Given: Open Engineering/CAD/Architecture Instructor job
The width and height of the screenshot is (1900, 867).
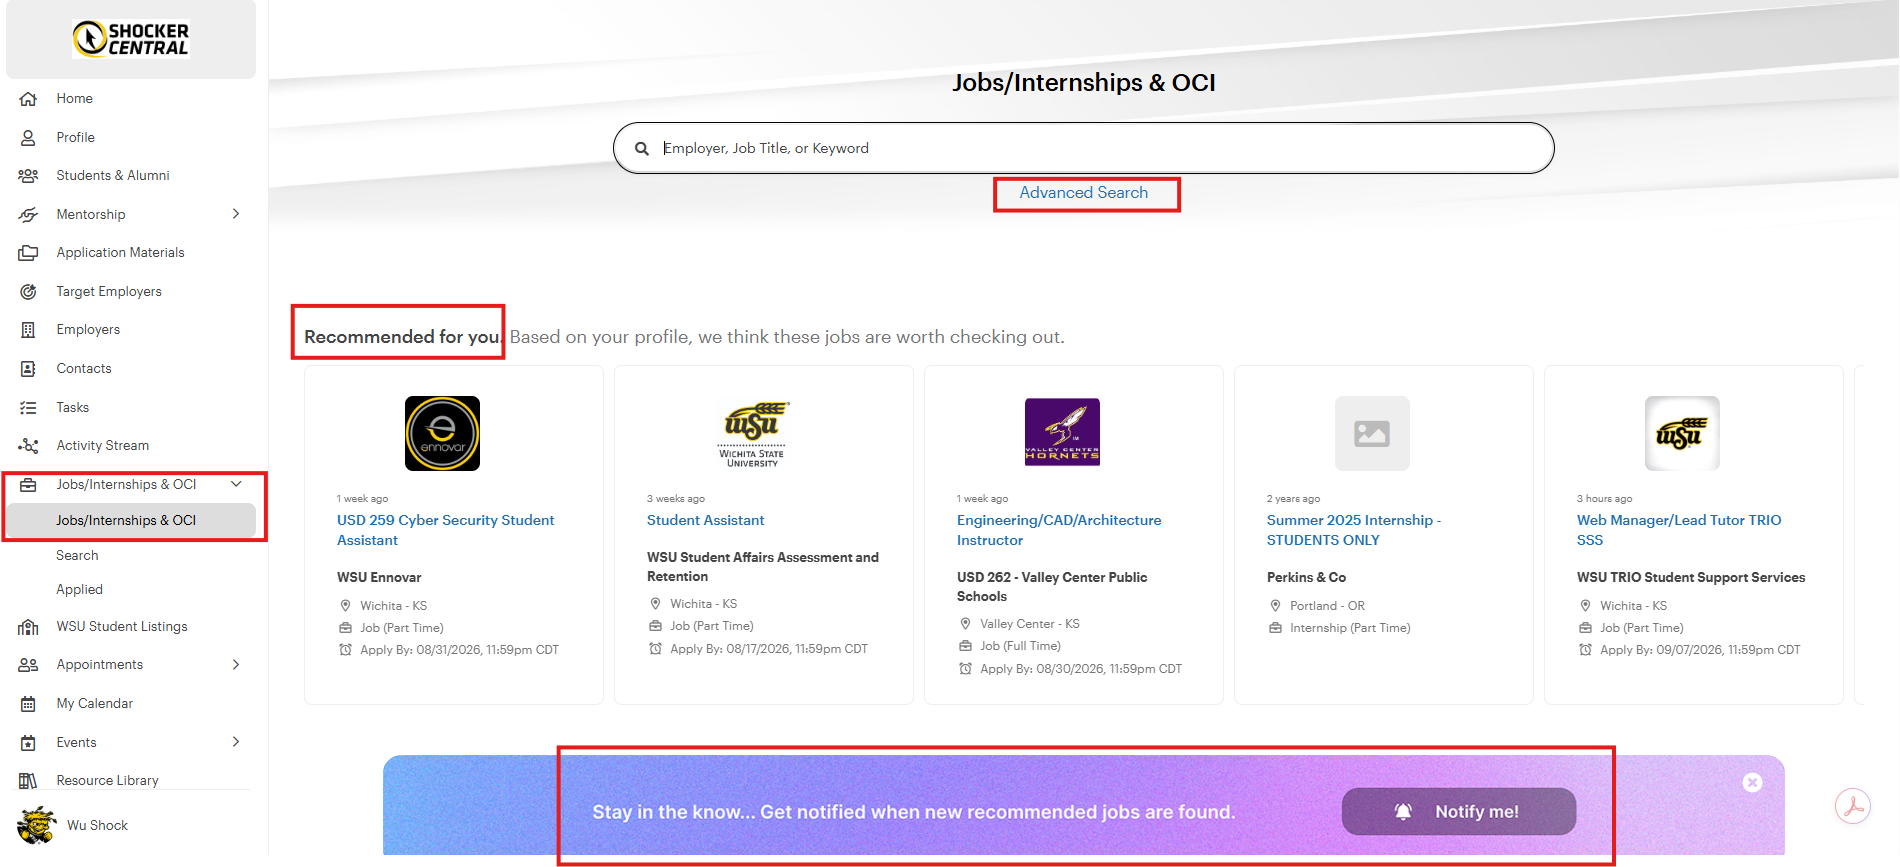Looking at the screenshot, I should tap(1059, 530).
